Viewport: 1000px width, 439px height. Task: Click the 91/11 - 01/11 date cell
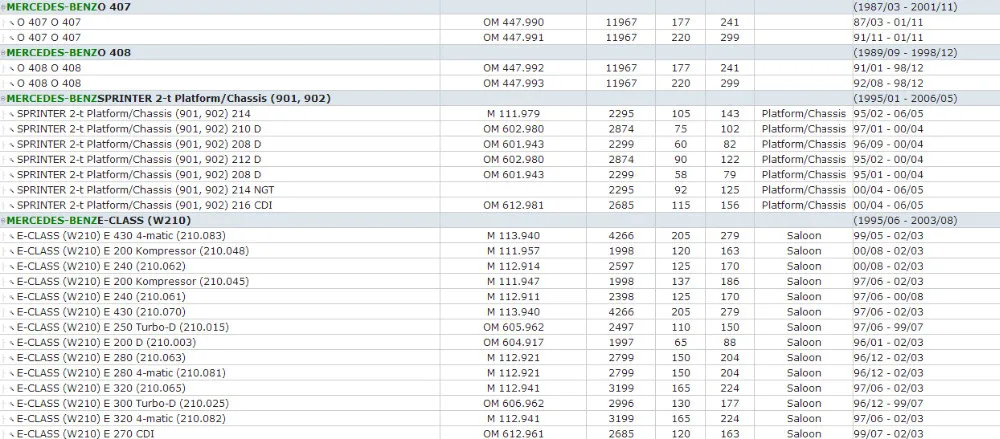click(x=888, y=38)
